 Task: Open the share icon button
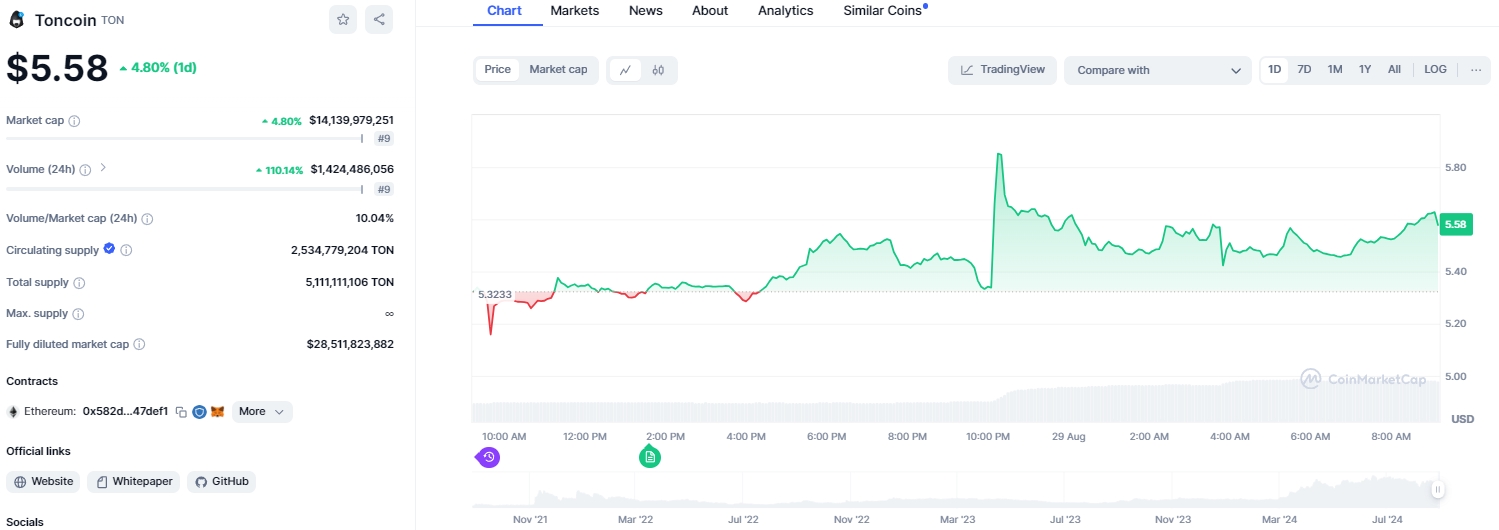click(379, 19)
